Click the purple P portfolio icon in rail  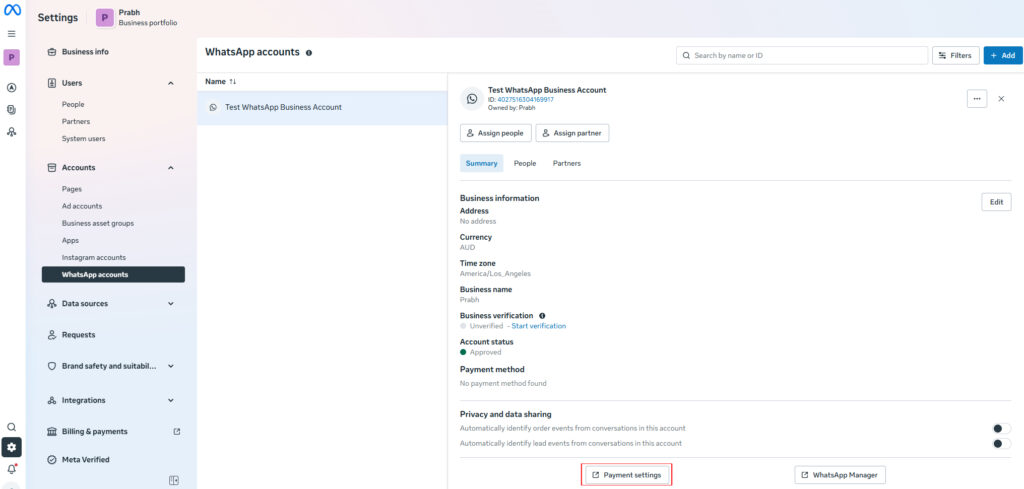[12, 57]
